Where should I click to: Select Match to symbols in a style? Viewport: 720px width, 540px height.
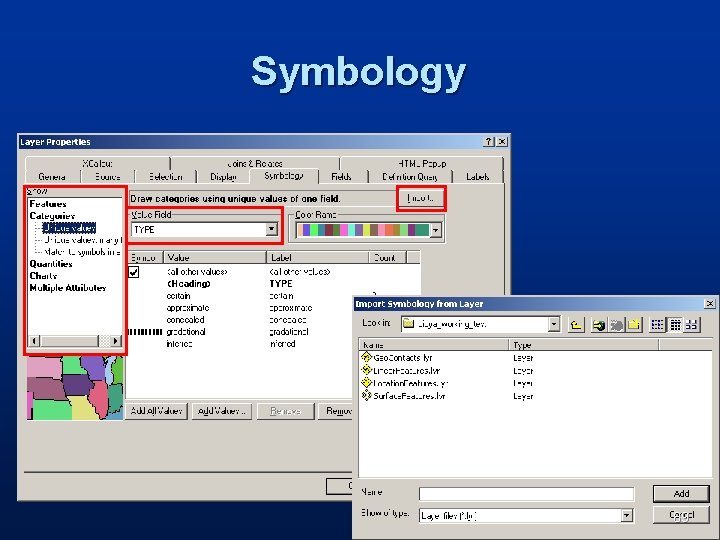coord(83,252)
